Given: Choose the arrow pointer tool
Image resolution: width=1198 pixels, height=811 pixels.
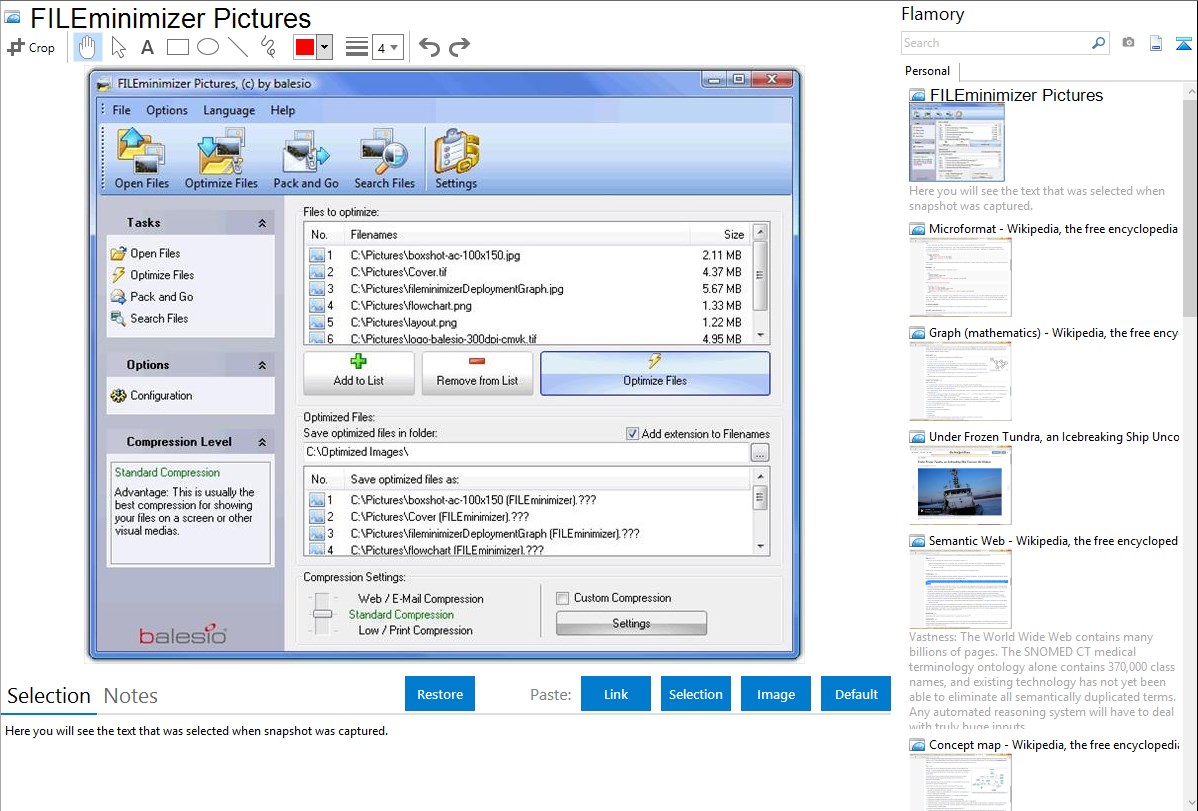Looking at the screenshot, I should tap(118, 47).
